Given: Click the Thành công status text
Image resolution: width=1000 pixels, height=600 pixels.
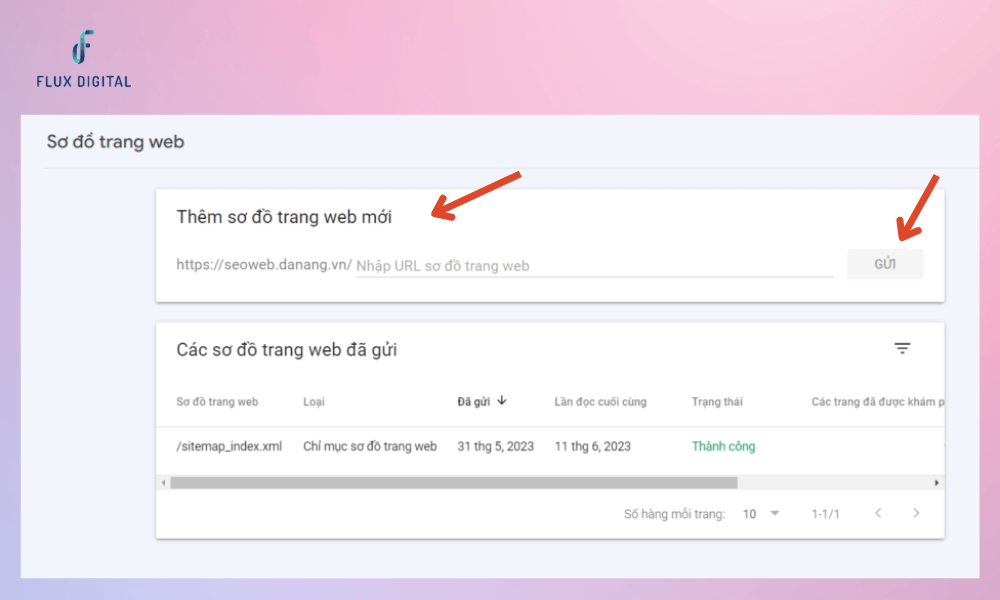Looking at the screenshot, I should pos(723,446).
